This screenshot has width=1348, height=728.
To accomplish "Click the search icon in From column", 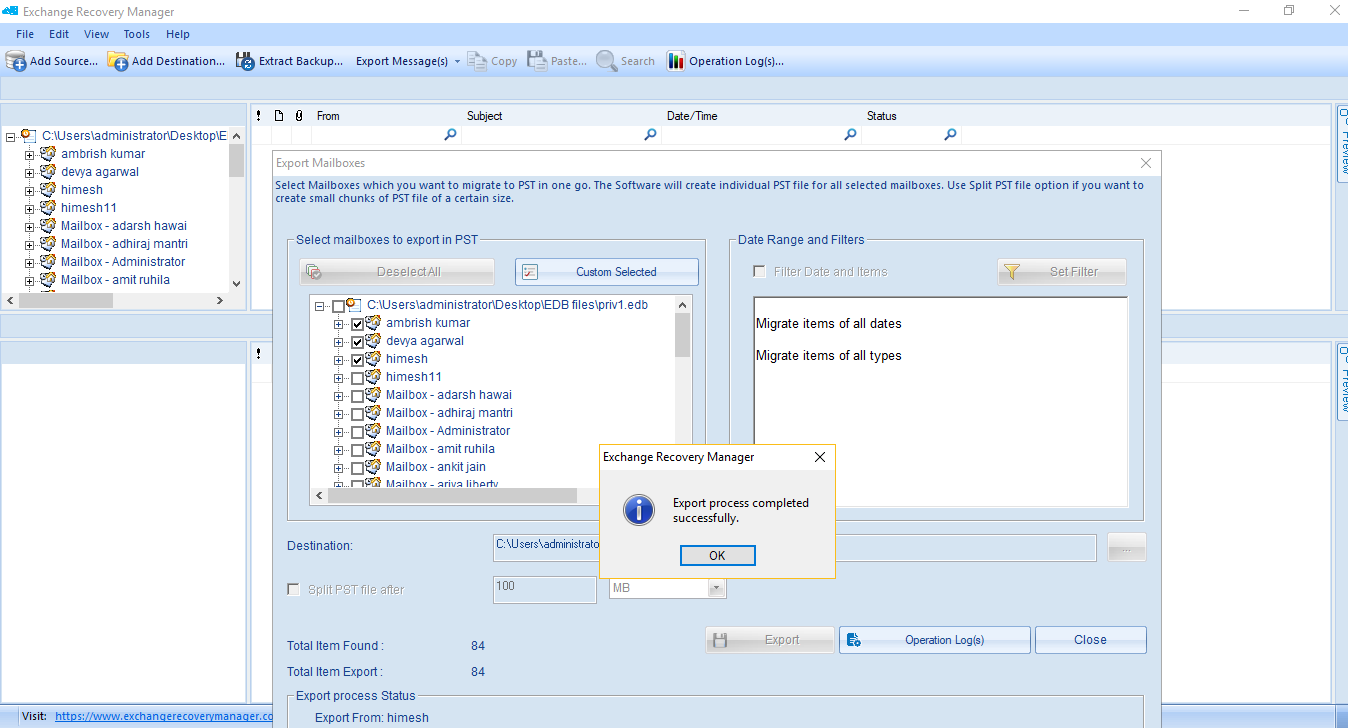I will click(450, 135).
